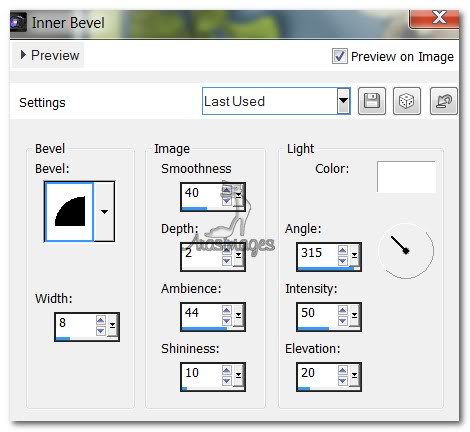Screen dimensions: 470x432
Task: Click the Light Color white swatch
Action: (x=406, y=177)
